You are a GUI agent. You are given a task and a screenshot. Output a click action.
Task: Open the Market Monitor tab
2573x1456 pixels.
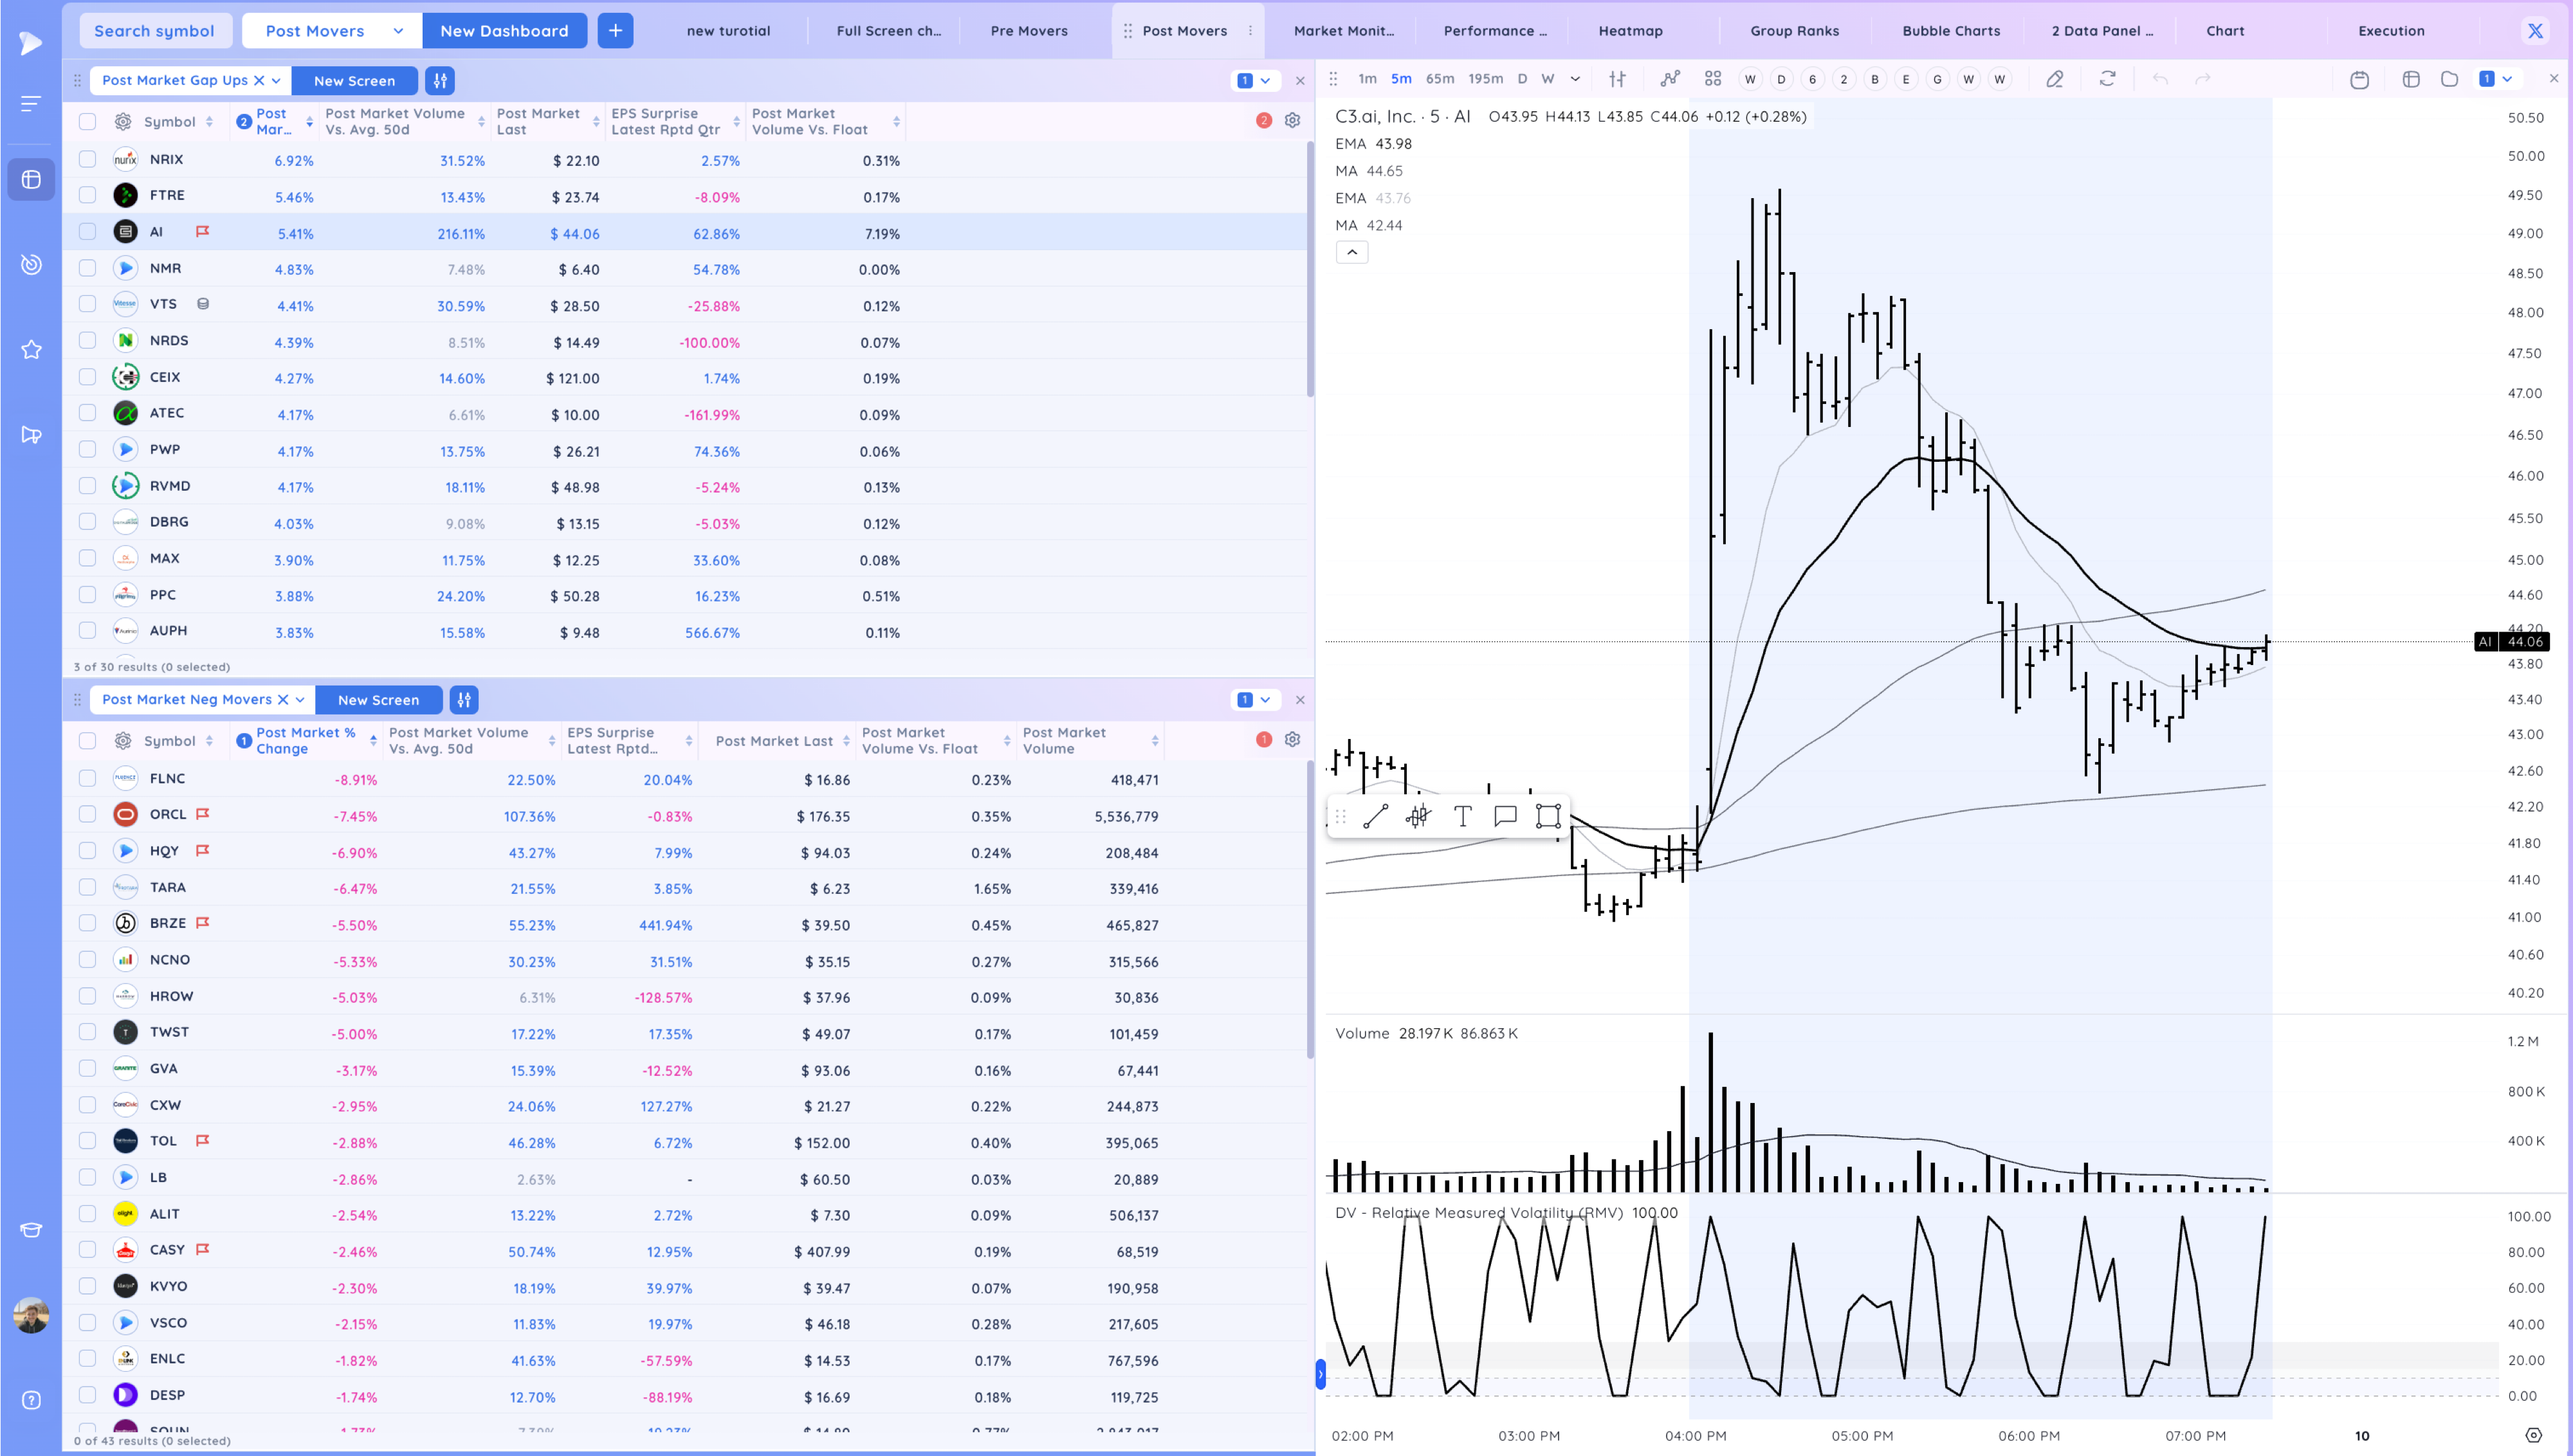point(1343,31)
